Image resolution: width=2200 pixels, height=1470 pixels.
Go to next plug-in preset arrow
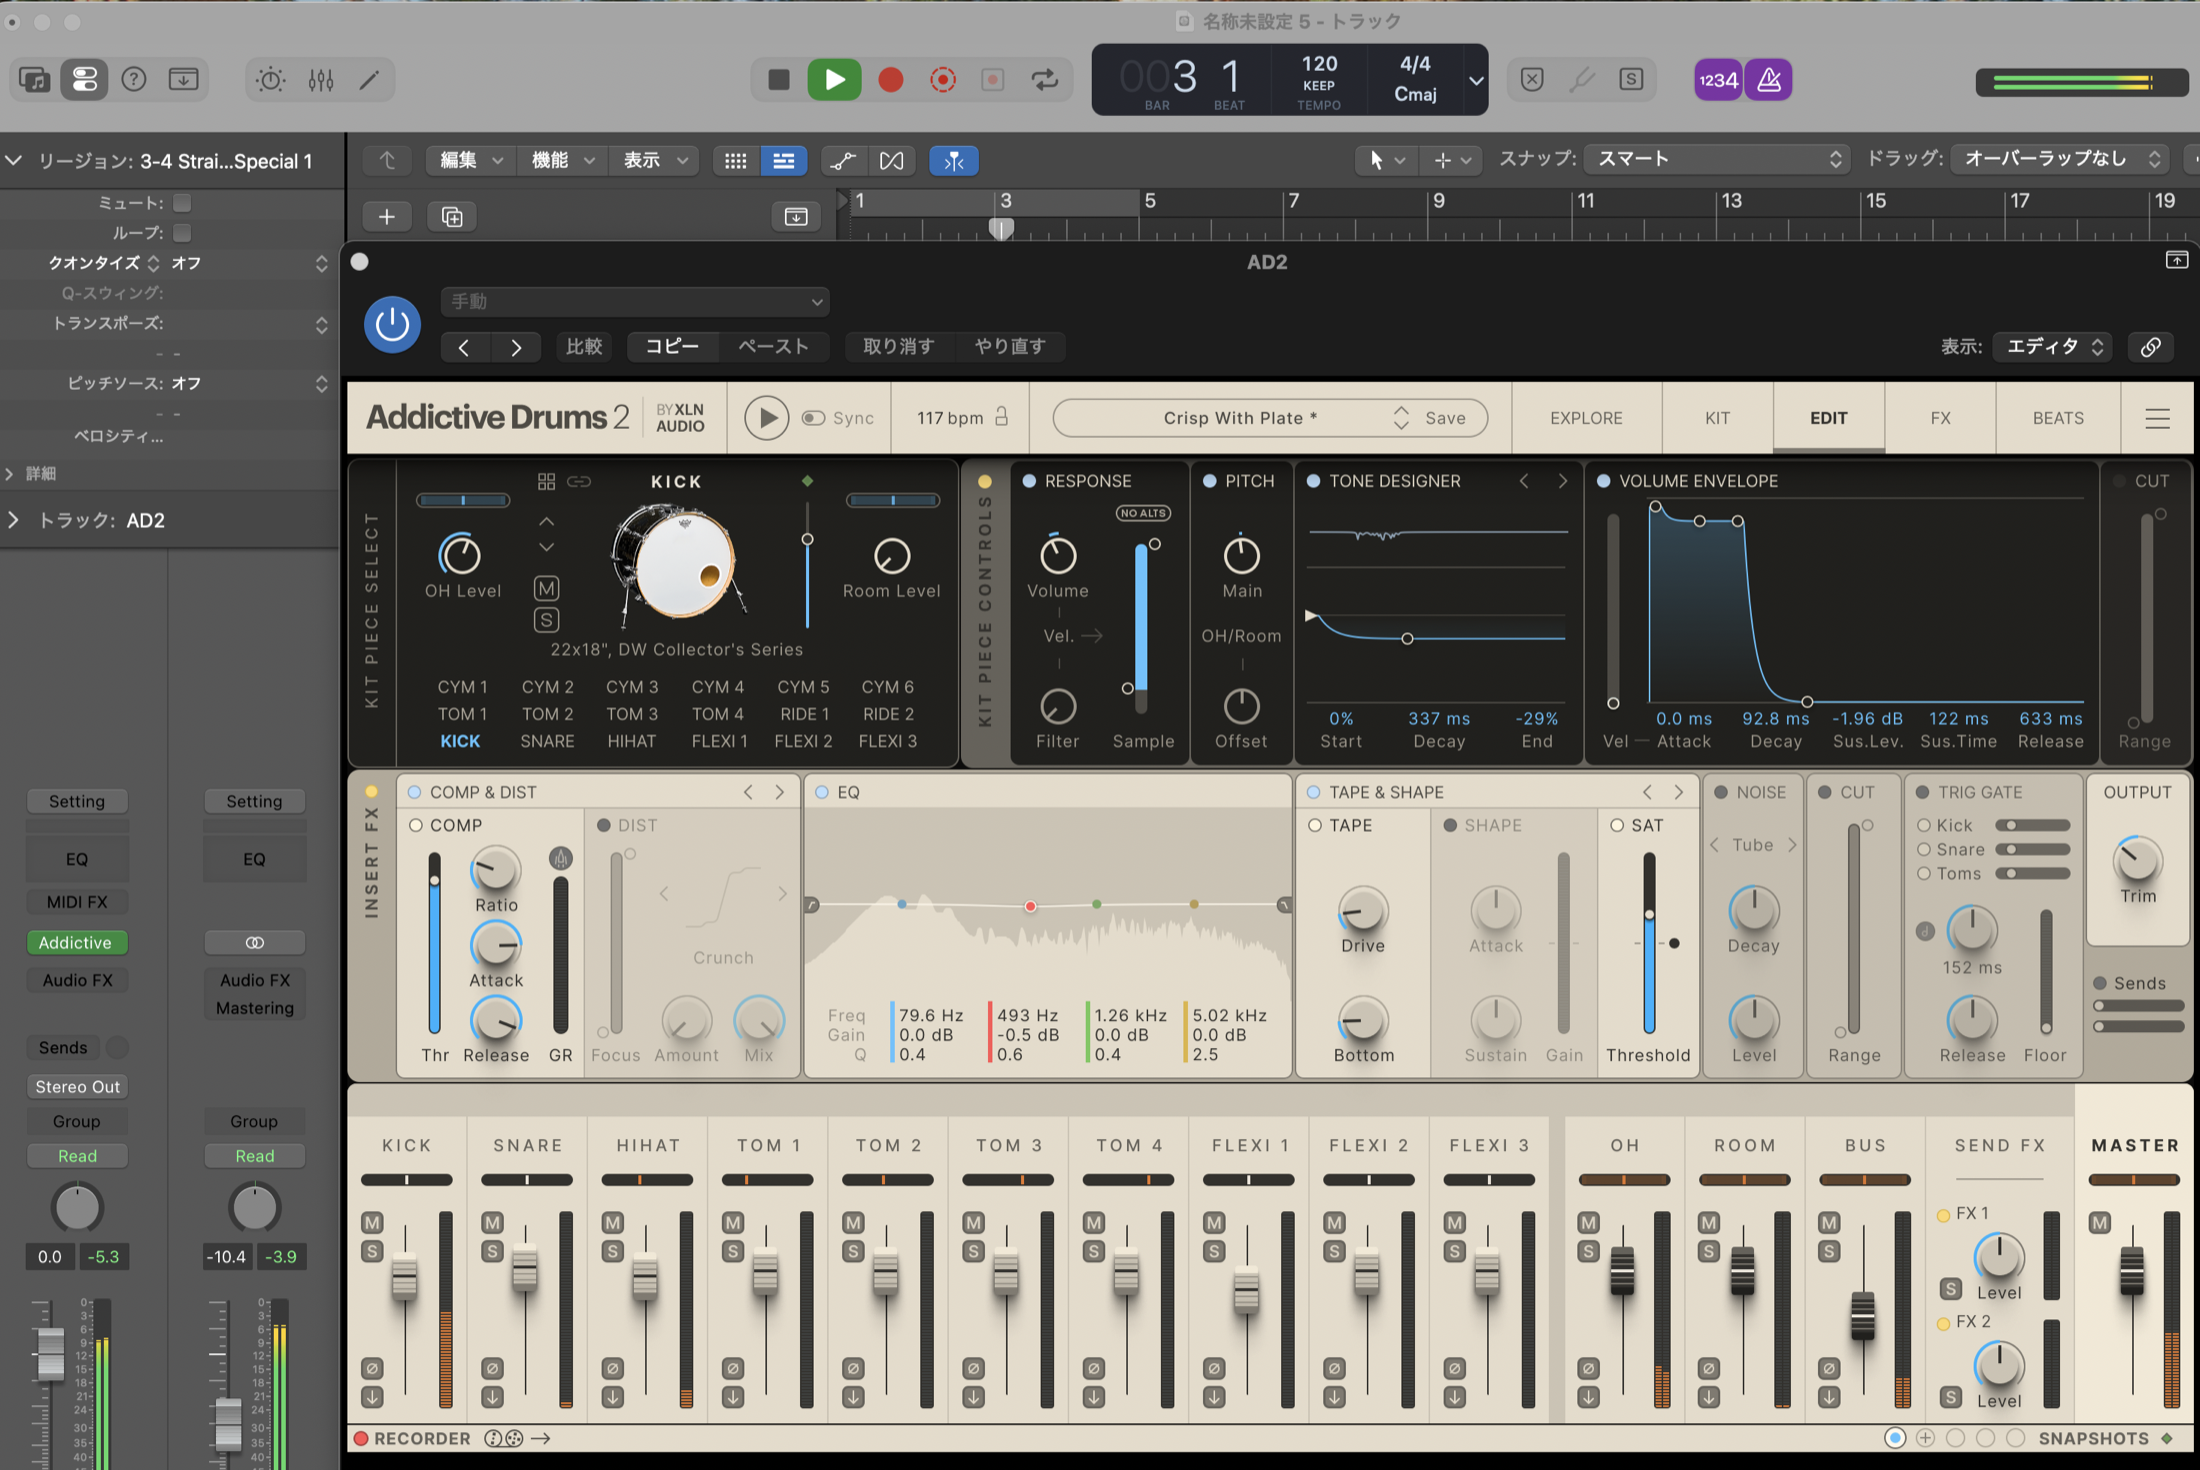pos(516,347)
